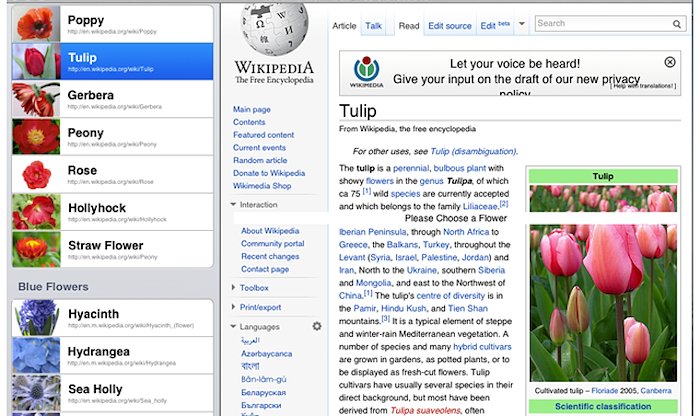
Task: Click Help with translations link
Action: click(x=643, y=86)
